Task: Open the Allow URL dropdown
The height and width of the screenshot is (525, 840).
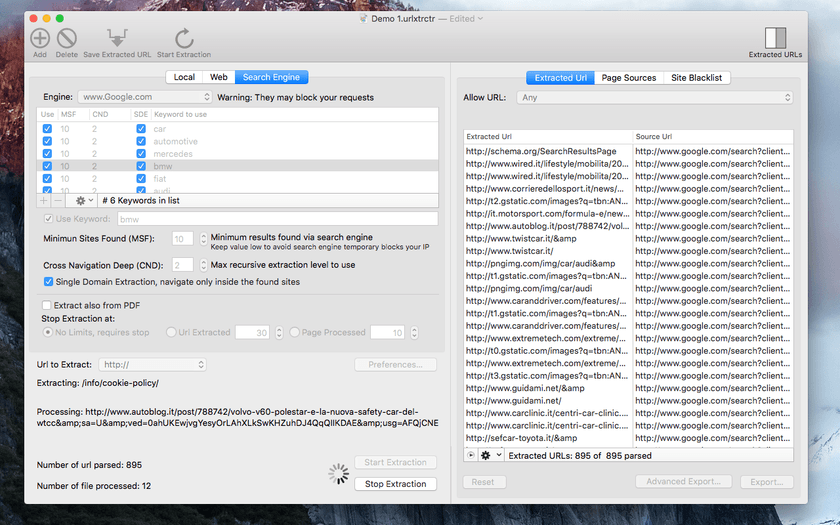Action: (x=655, y=98)
